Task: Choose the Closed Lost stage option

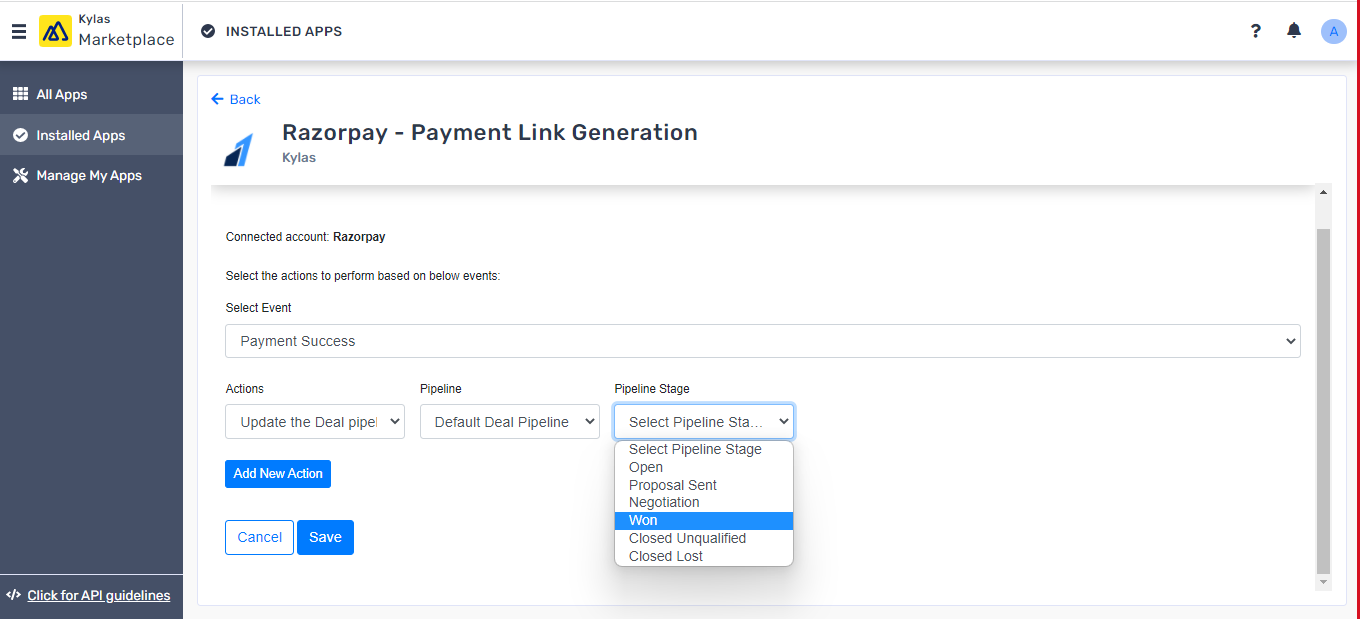Action: point(704,556)
